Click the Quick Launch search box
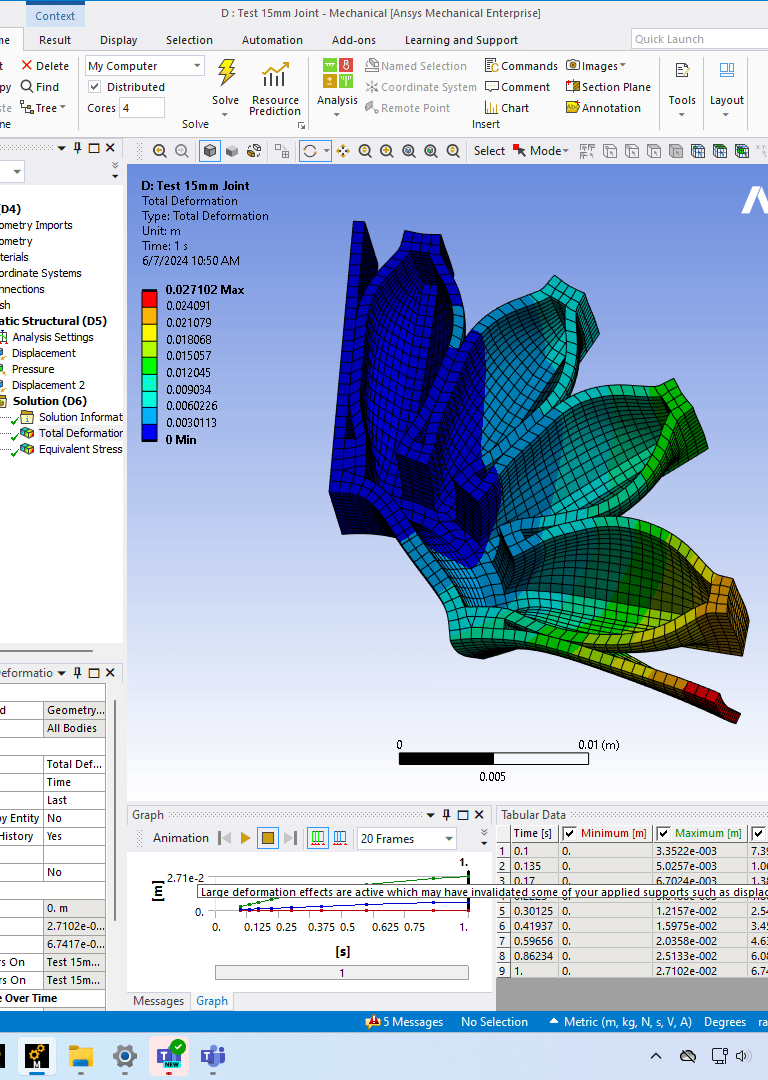This screenshot has width=768, height=1080. tap(698, 39)
